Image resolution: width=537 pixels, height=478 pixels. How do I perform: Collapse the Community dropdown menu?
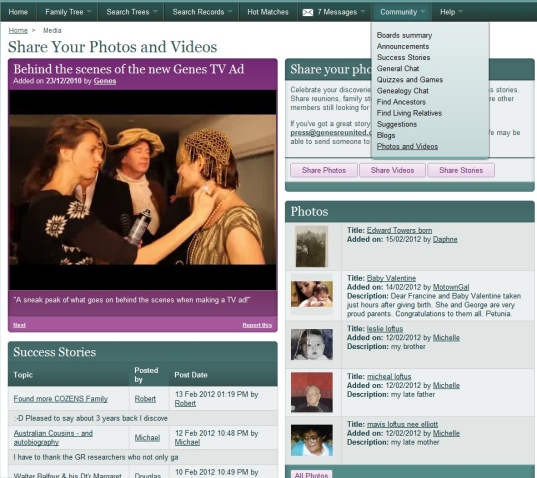click(402, 12)
